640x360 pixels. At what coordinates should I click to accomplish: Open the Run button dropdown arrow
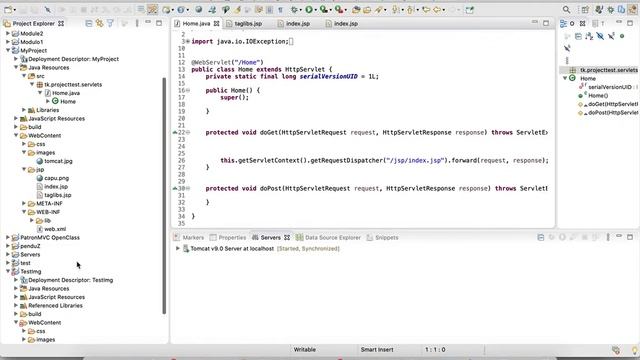coord(316,10)
